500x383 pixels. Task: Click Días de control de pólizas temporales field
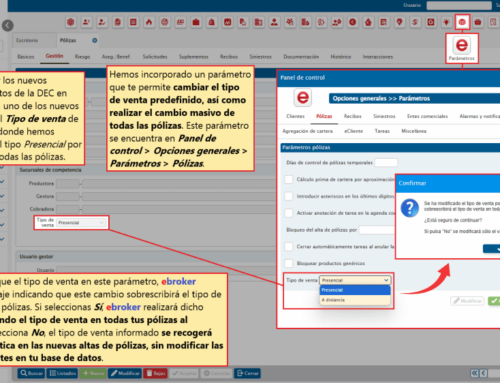pos(386,163)
